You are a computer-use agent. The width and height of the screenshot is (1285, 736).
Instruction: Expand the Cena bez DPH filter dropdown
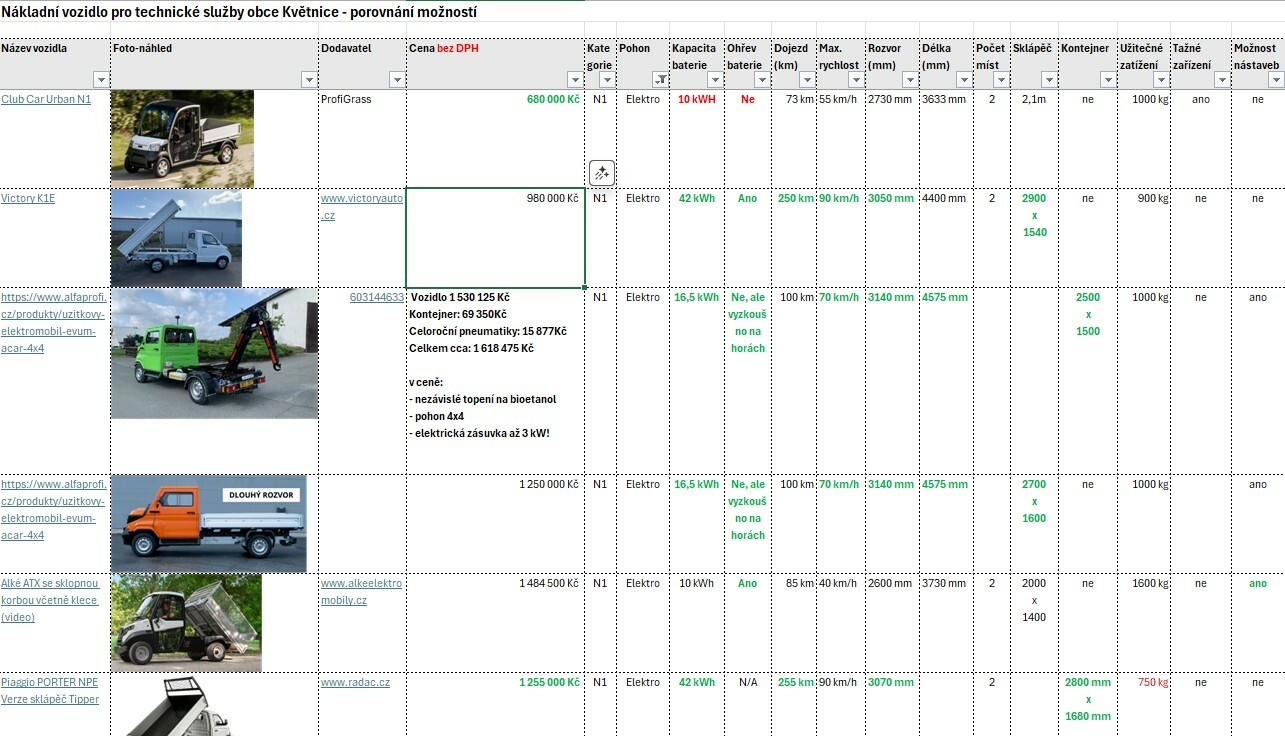tap(575, 80)
